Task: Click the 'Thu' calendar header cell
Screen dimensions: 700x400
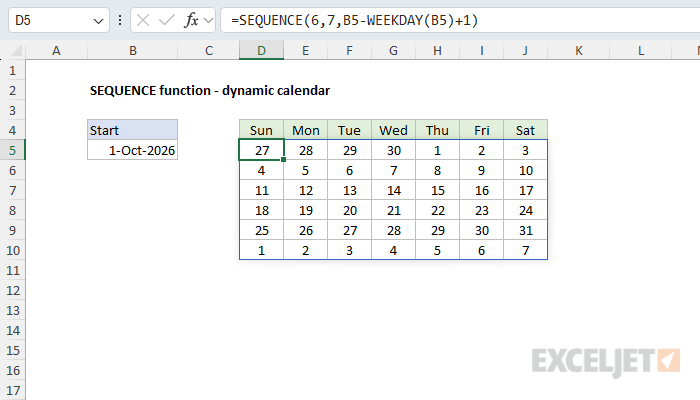Action: (x=438, y=130)
